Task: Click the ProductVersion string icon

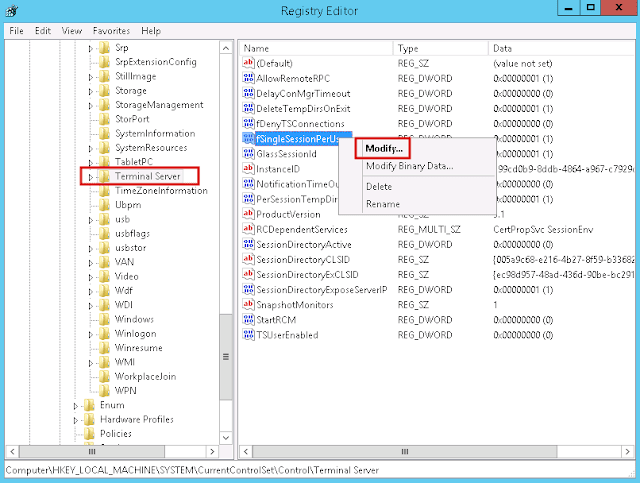Action: [248, 214]
